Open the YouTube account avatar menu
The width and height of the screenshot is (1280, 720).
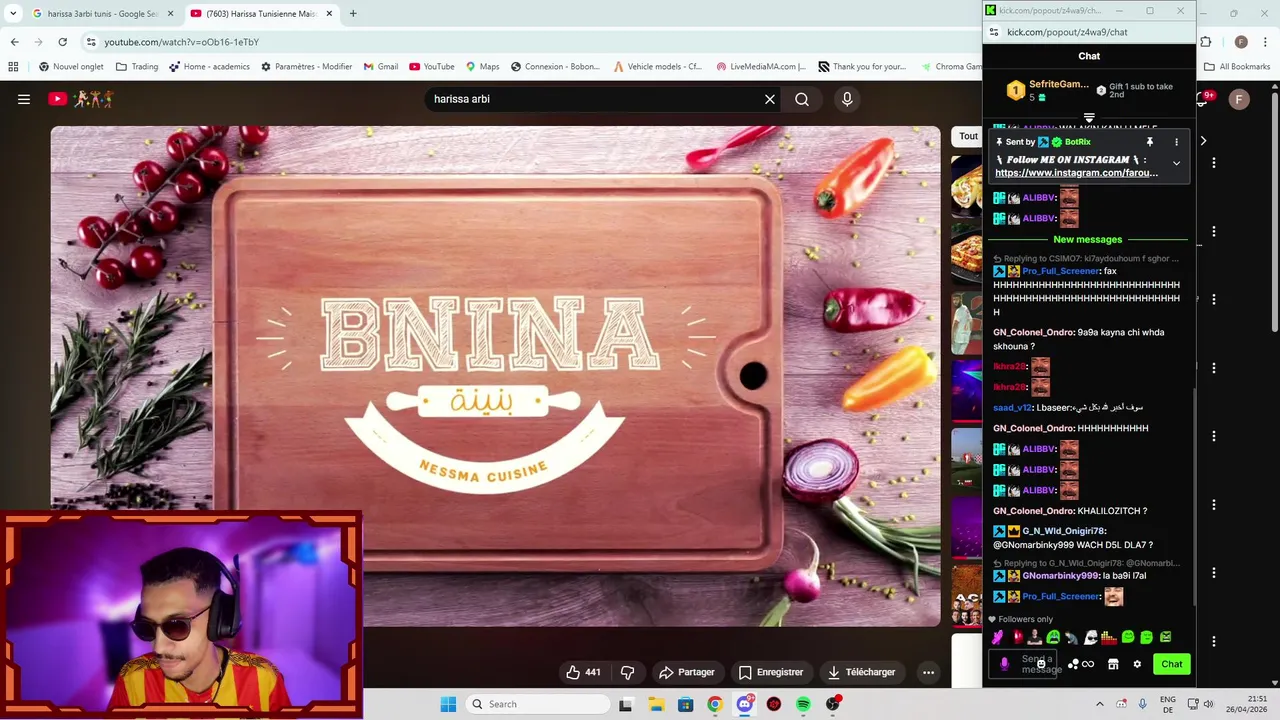[1239, 99]
